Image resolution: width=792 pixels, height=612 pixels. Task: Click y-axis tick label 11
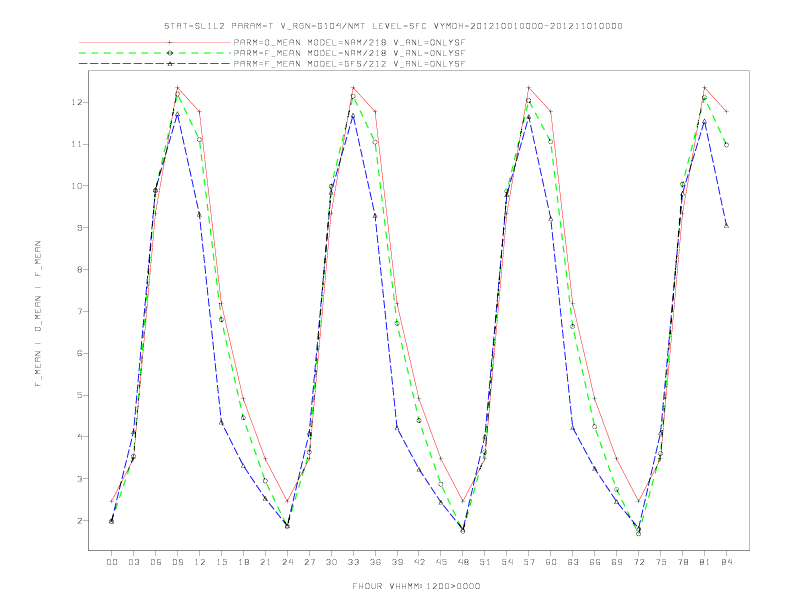[77, 144]
